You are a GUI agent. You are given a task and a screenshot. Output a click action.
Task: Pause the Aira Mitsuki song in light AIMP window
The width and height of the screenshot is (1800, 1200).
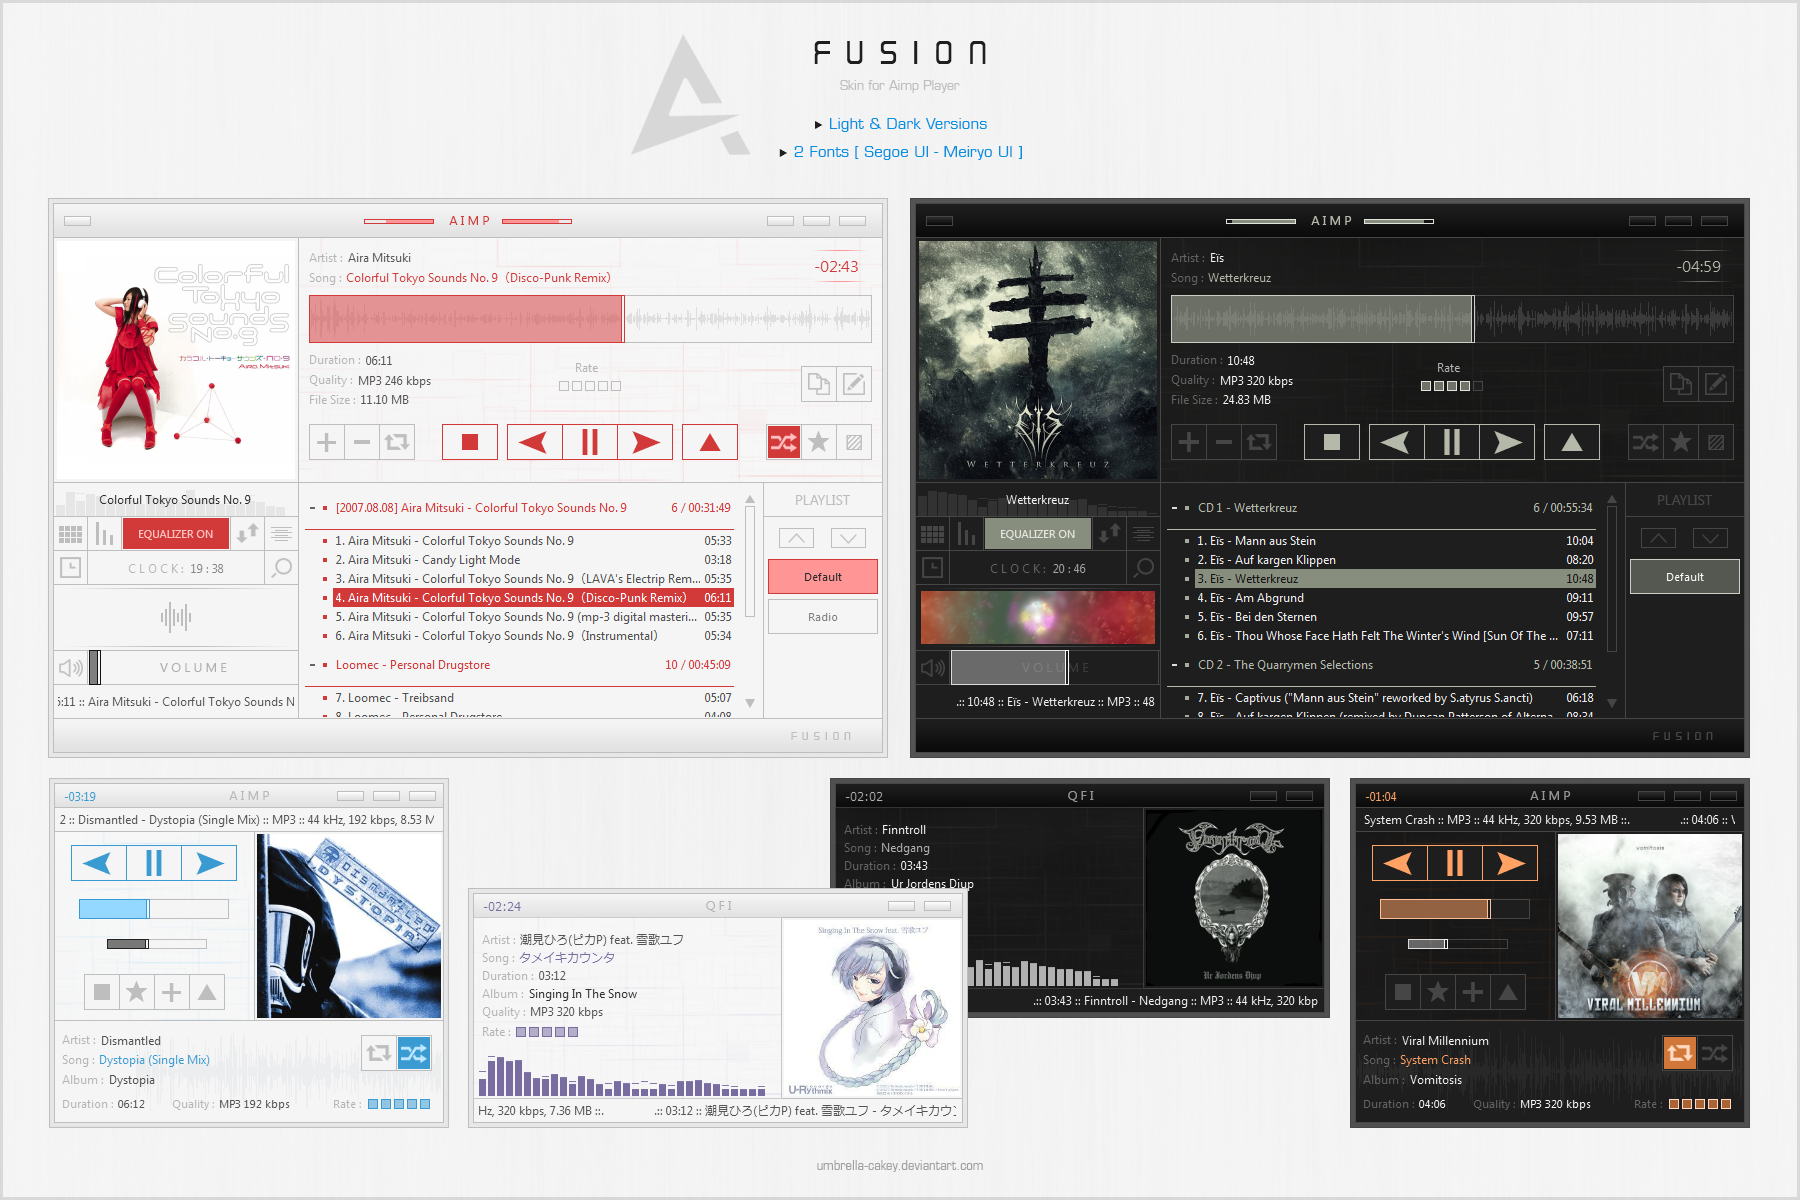pyautogui.click(x=590, y=442)
